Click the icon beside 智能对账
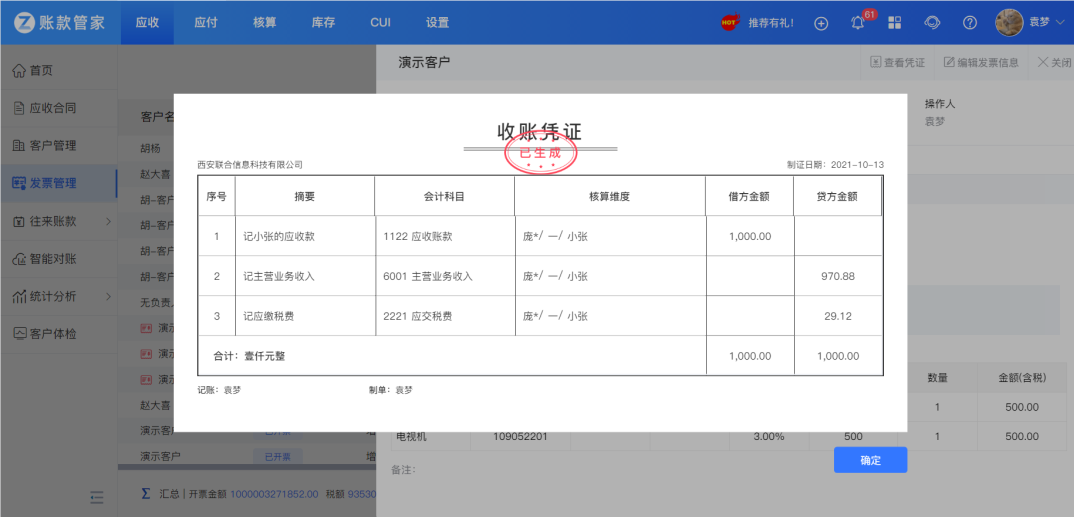 tap(19, 259)
